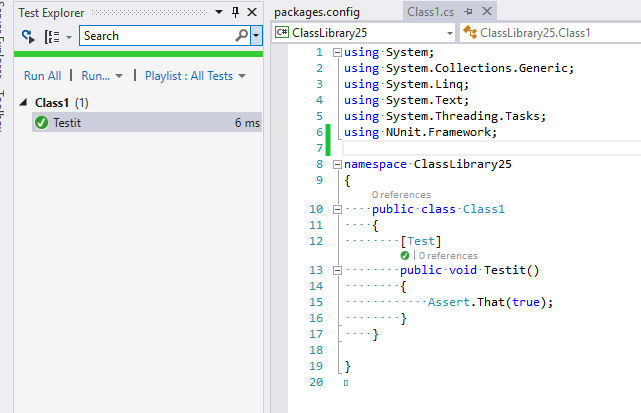This screenshot has width=641, height=413.
Task: Collapse the using directives block
Action: point(336,53)
